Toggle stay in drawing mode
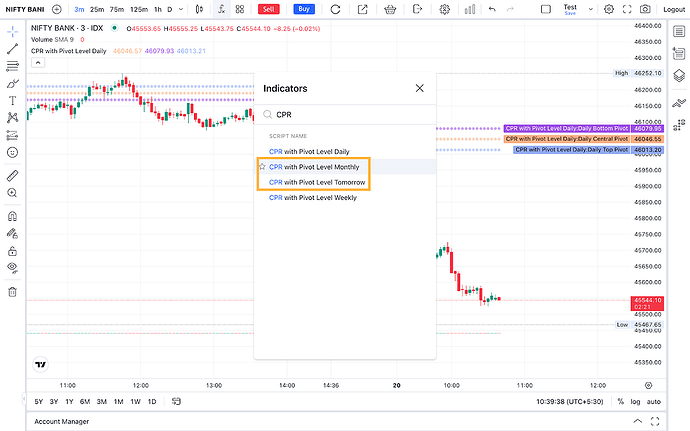The height and width of the screenshot is (431, 690). 12,233
